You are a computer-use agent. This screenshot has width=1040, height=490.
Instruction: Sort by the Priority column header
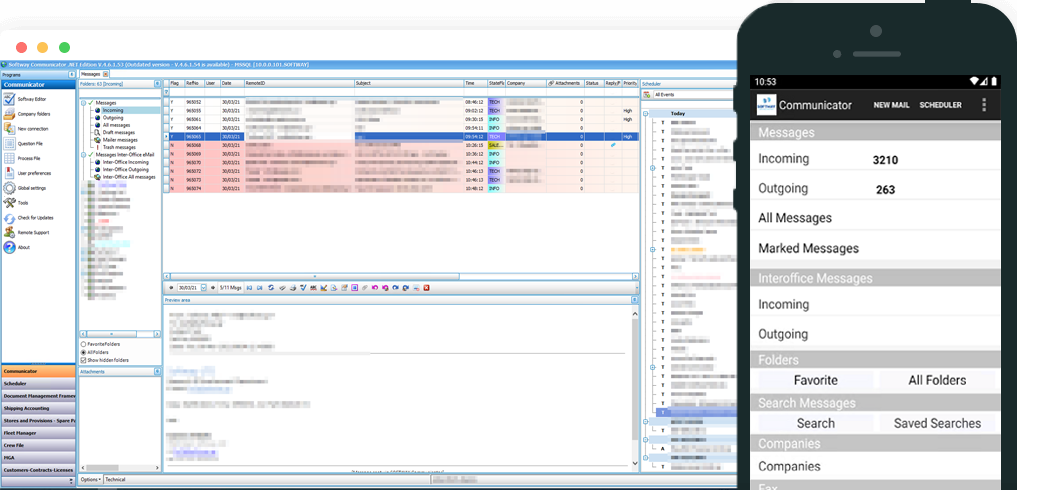coord(630,84)
